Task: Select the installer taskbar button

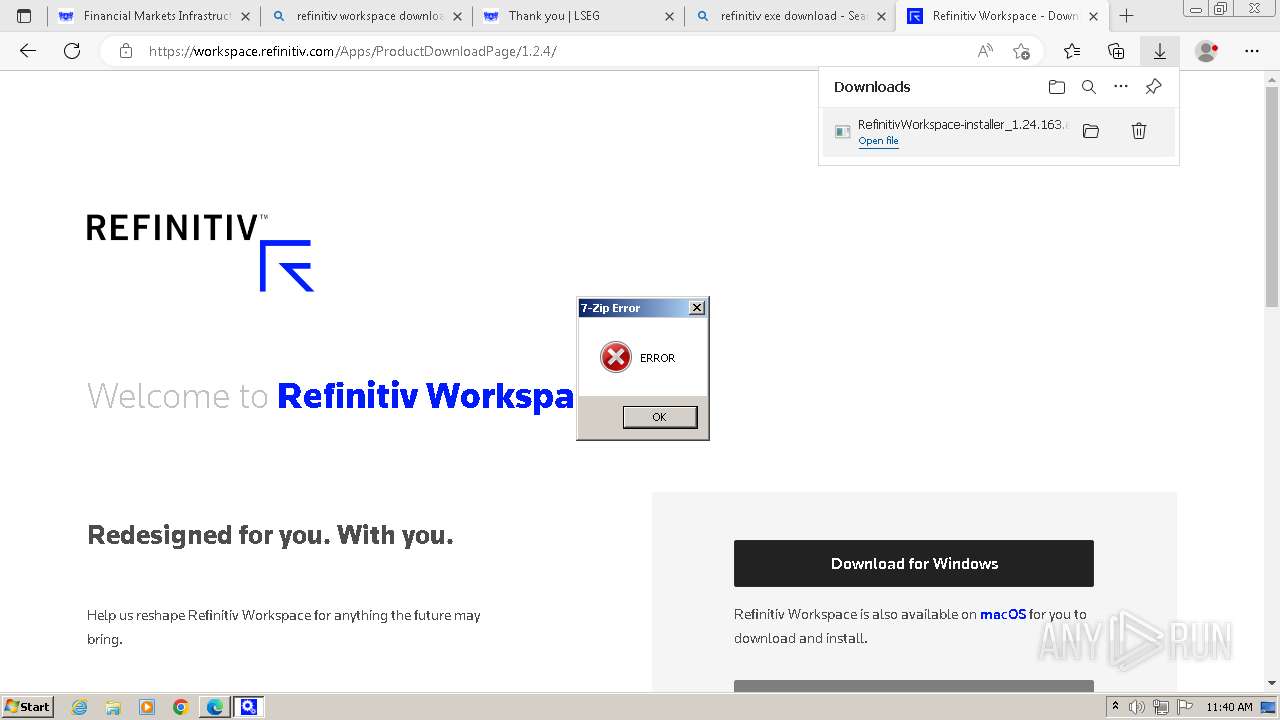Action: (248, 707)
